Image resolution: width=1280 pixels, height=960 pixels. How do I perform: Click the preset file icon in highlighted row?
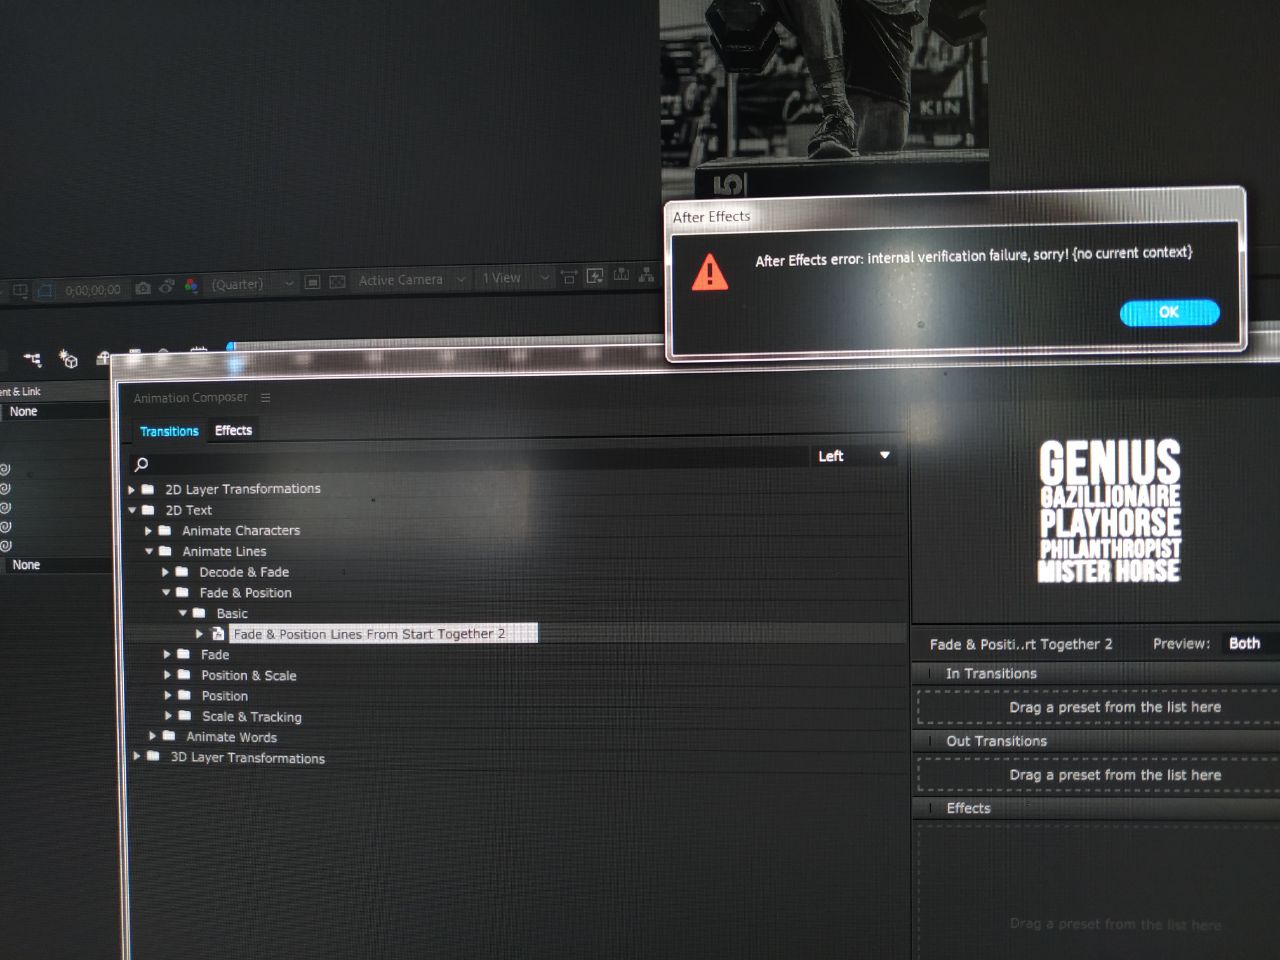pyautogui.click(x=218, y=634)
